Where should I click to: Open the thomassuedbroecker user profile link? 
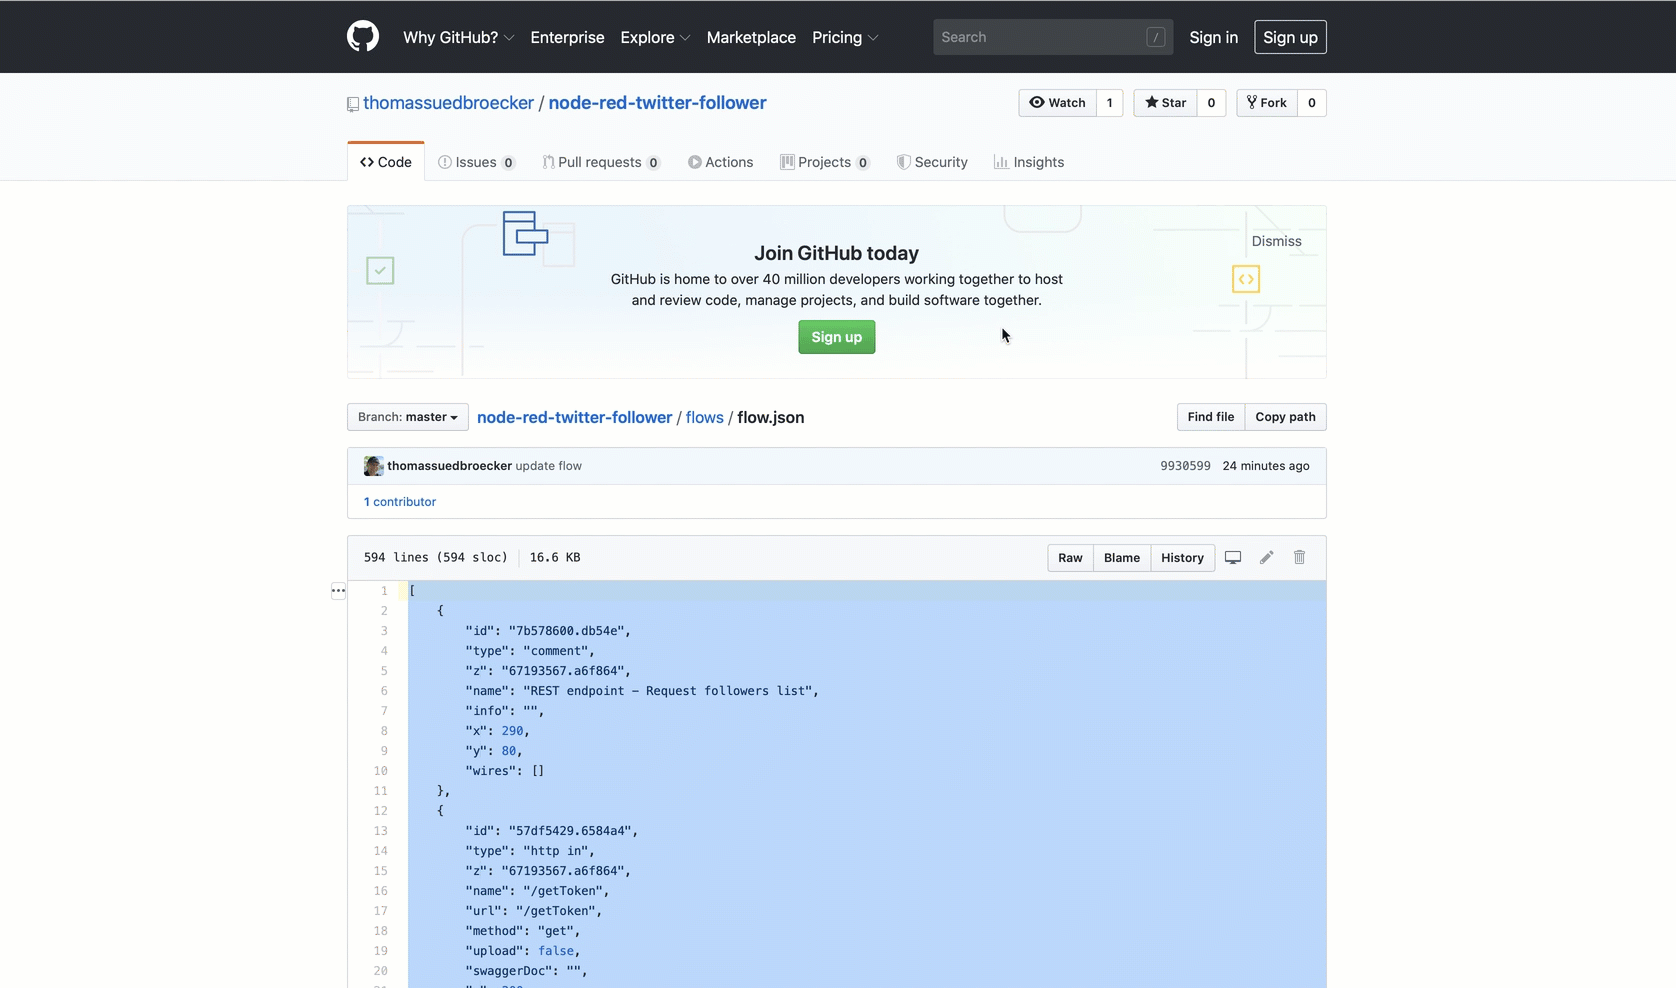(448, 103)
